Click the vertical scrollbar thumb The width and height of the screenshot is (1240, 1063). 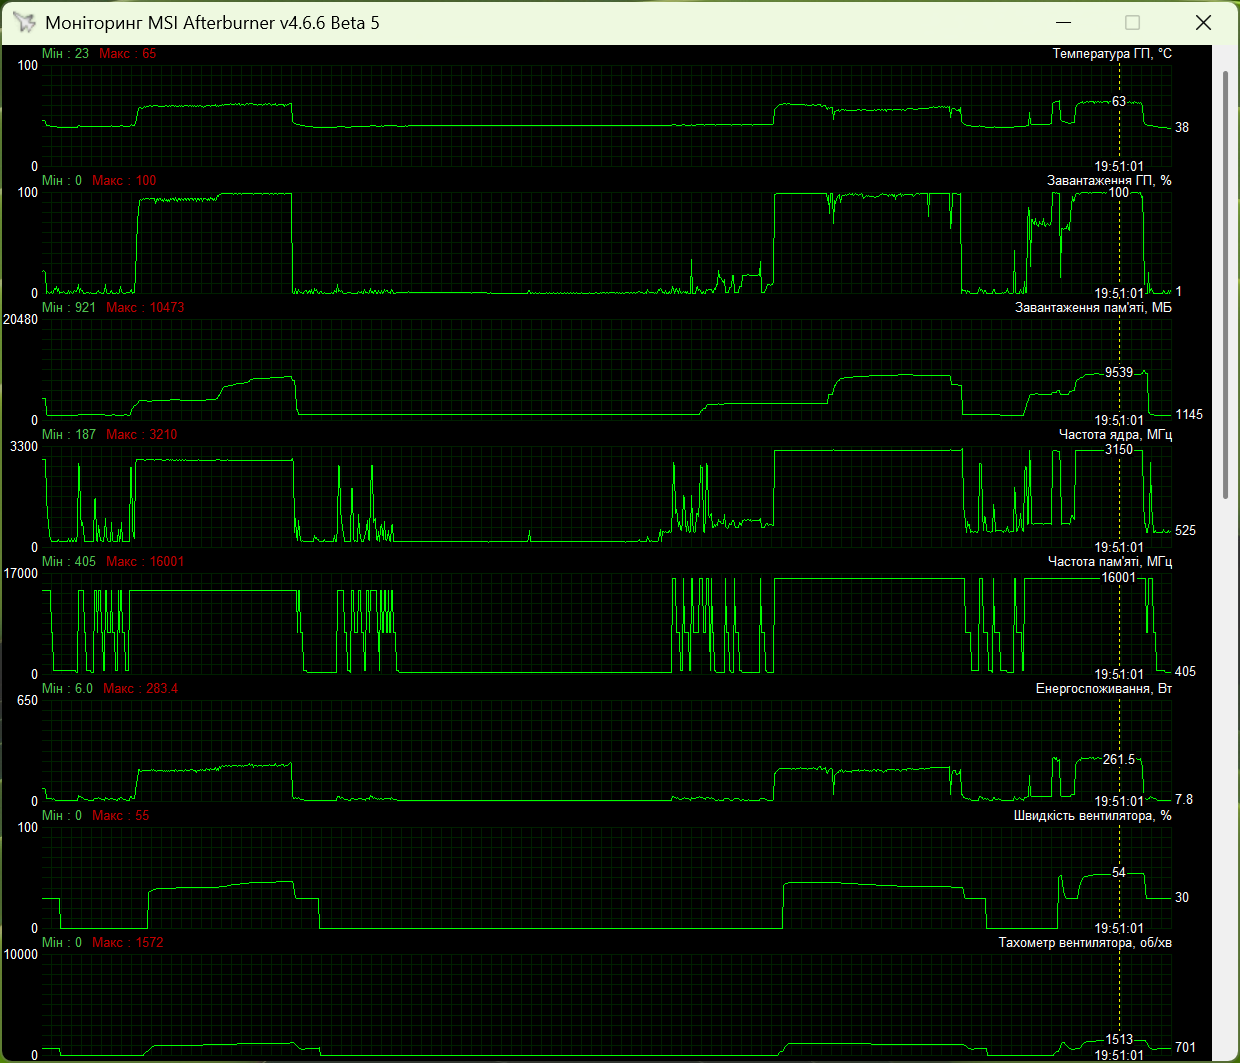[1226, 285]
